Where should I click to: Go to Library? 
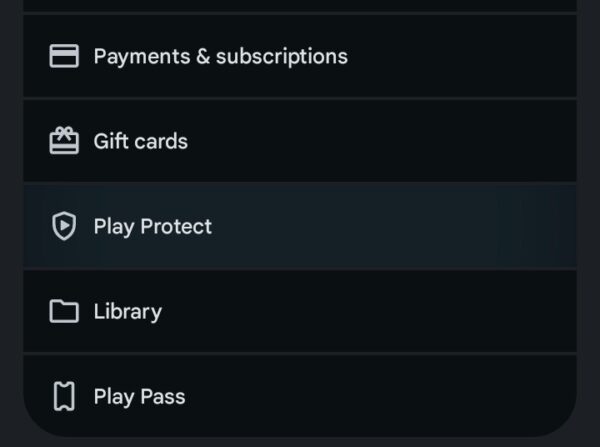tap(300, 312)
